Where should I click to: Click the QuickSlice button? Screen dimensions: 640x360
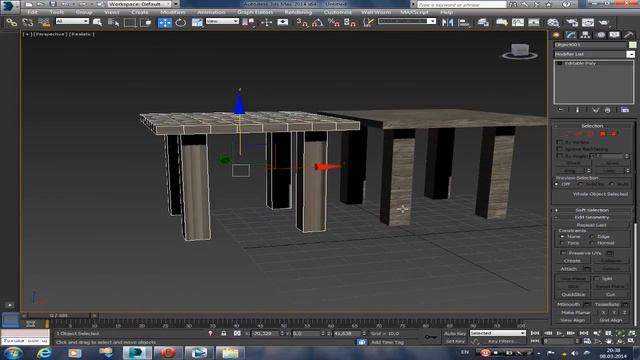click(x=573, y=294)
